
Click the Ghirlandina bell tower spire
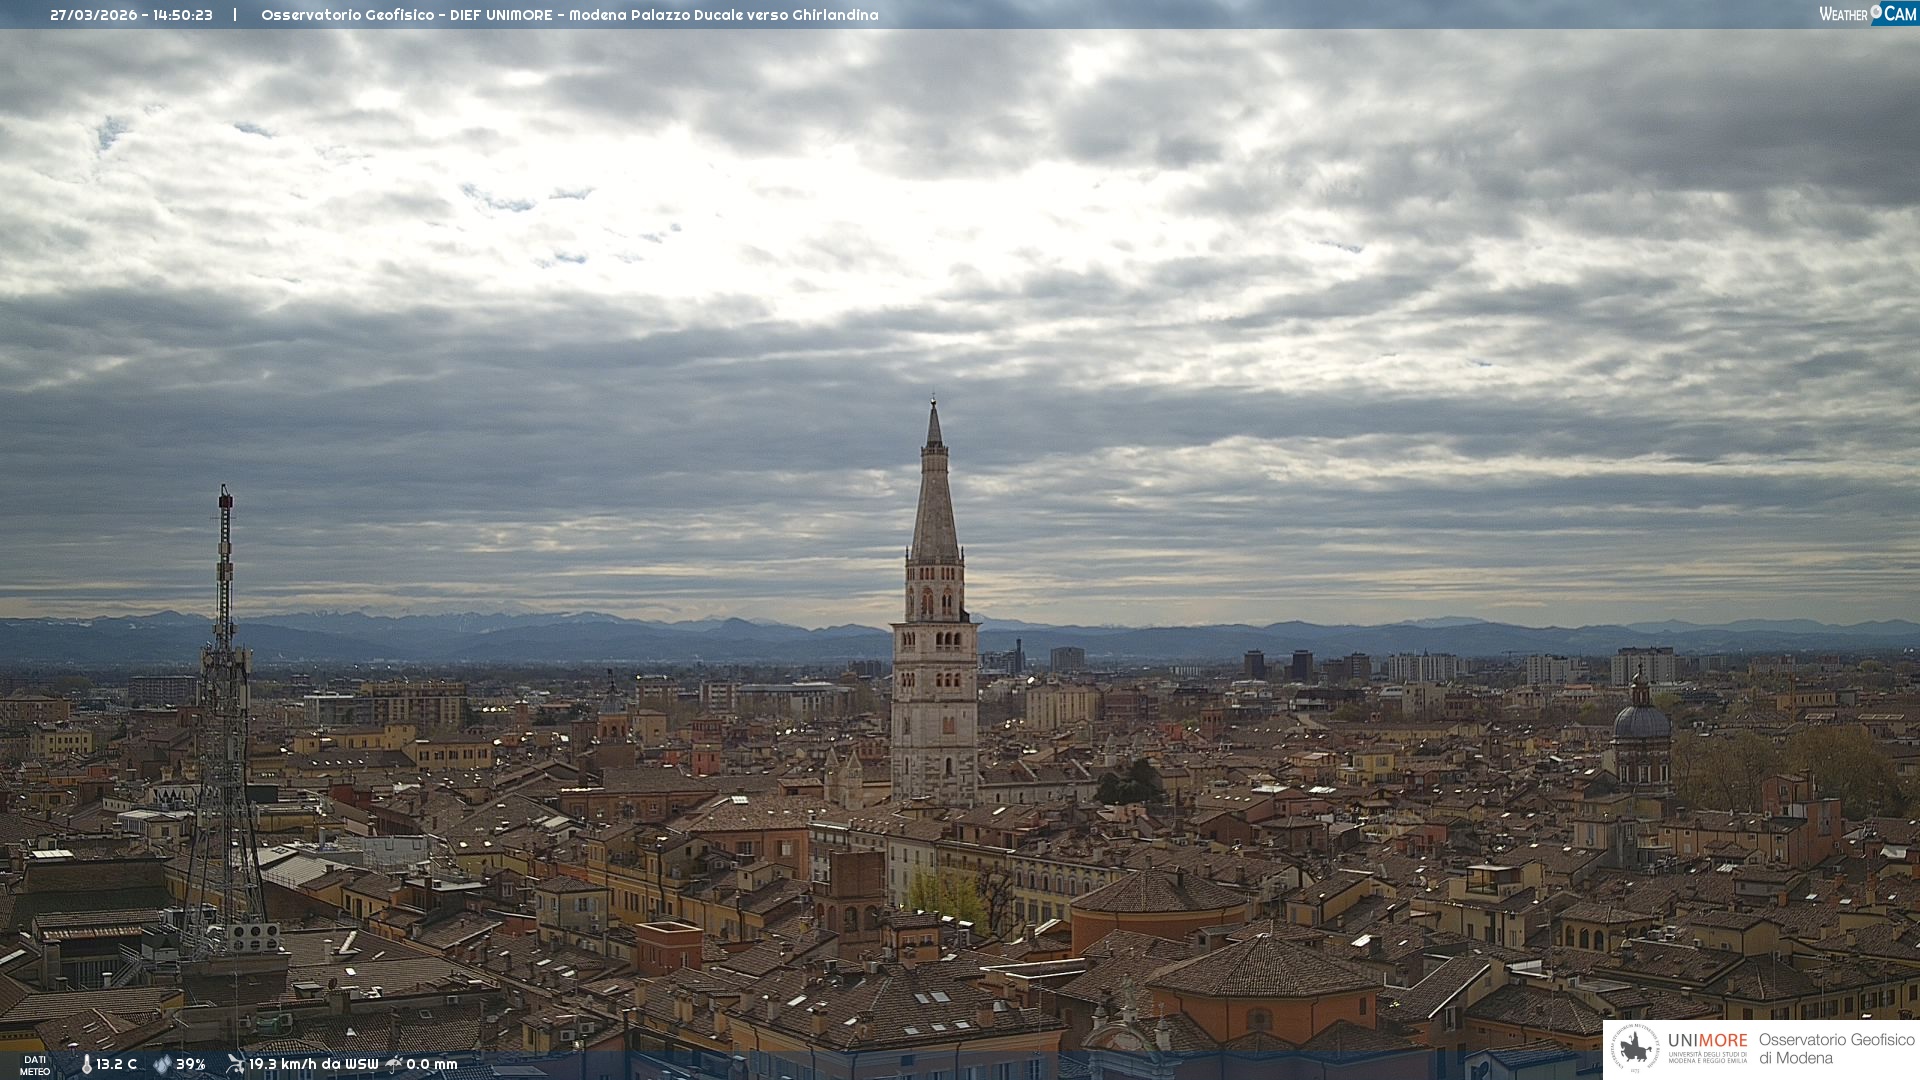pos(934,500)
